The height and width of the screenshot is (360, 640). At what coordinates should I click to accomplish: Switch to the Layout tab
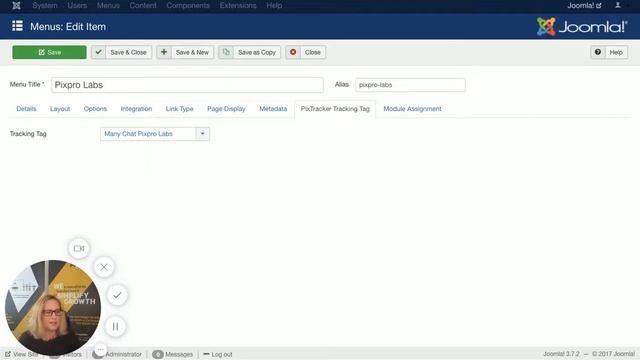coord(60,109)
